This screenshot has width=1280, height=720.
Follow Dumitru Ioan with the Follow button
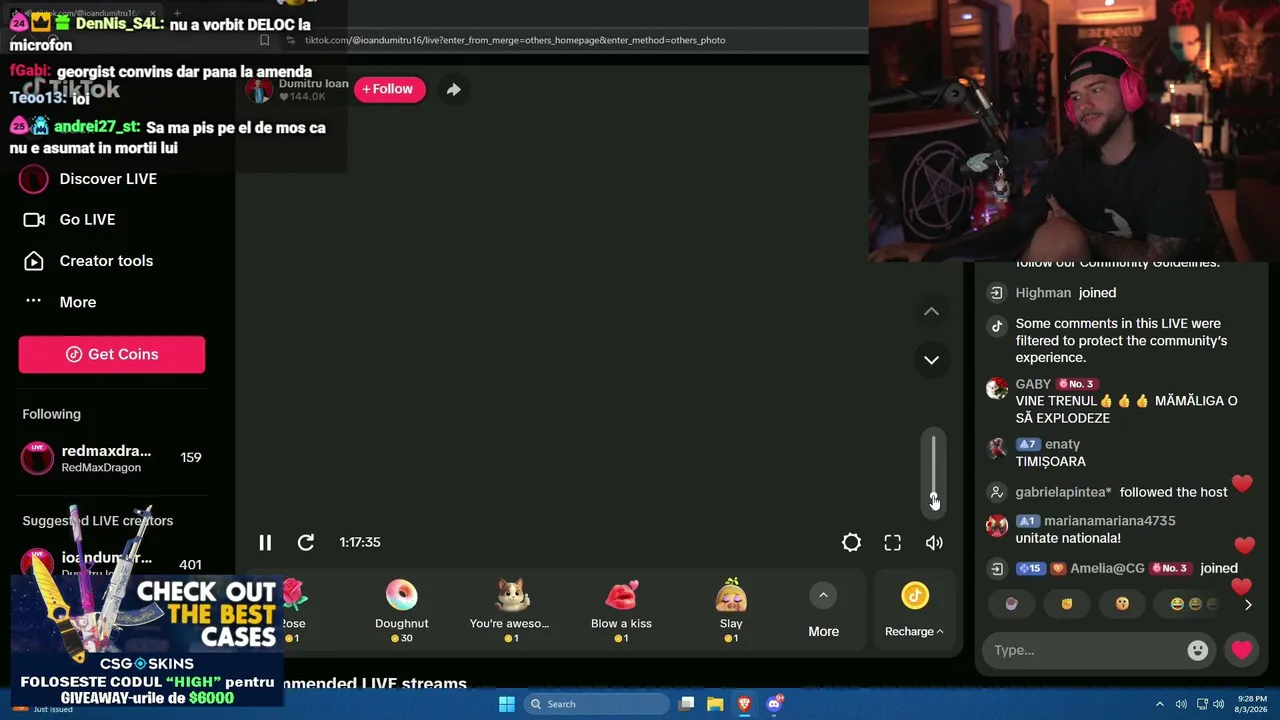coord(389,89)
